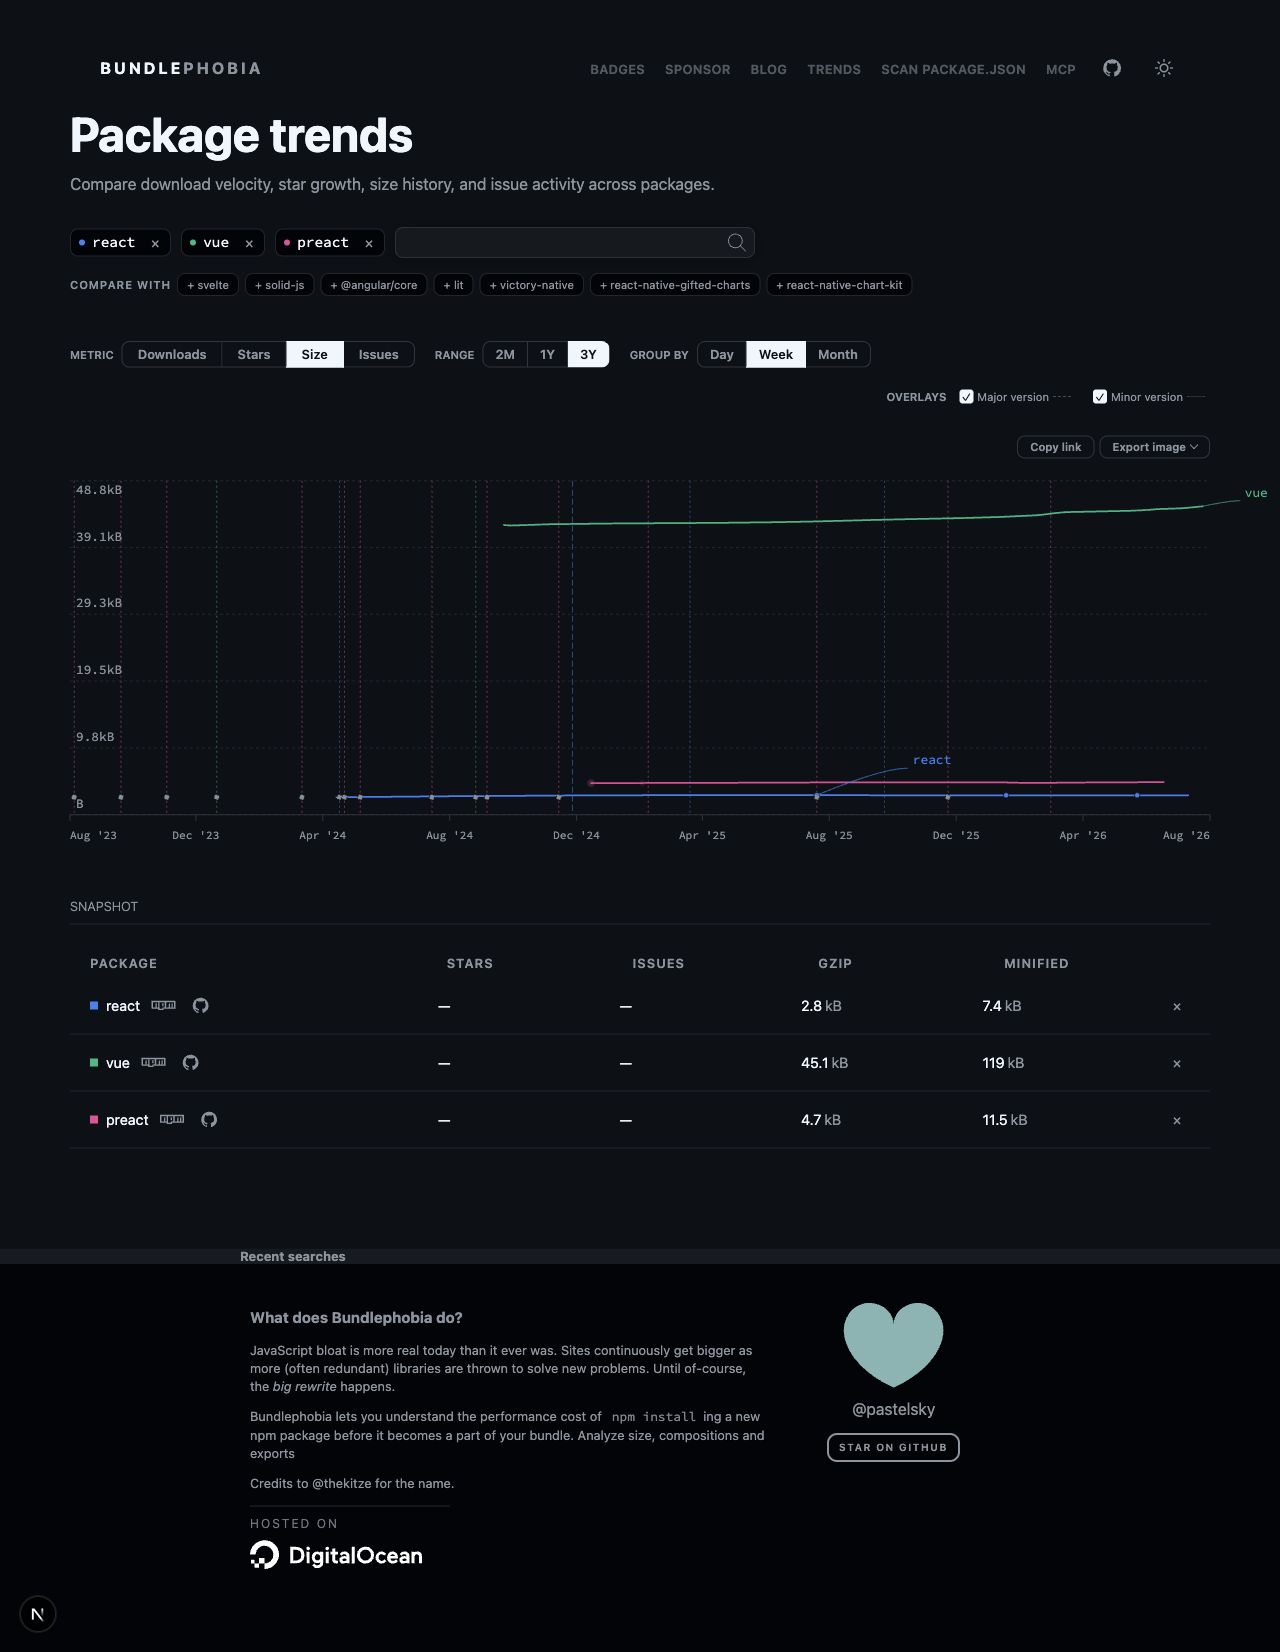Open the GitHub icon in the react row
This screenshot has width=1280, height=1652.
[x=200, y=1005]
